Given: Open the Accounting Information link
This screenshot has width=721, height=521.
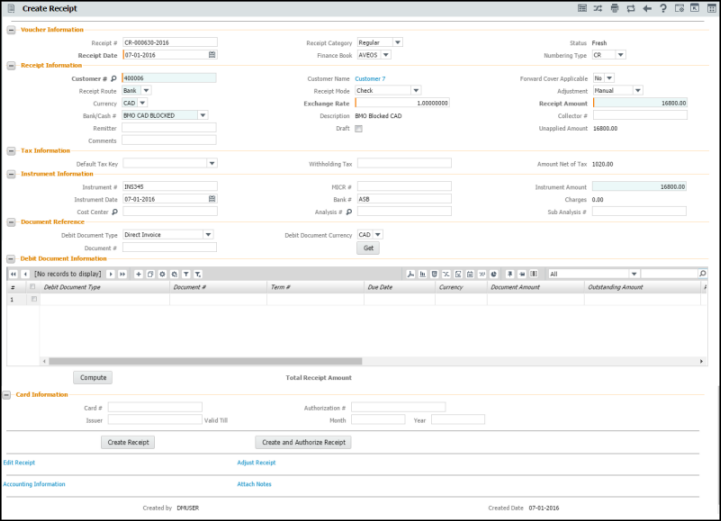Looking at the screenshot, I should [34, 484].
